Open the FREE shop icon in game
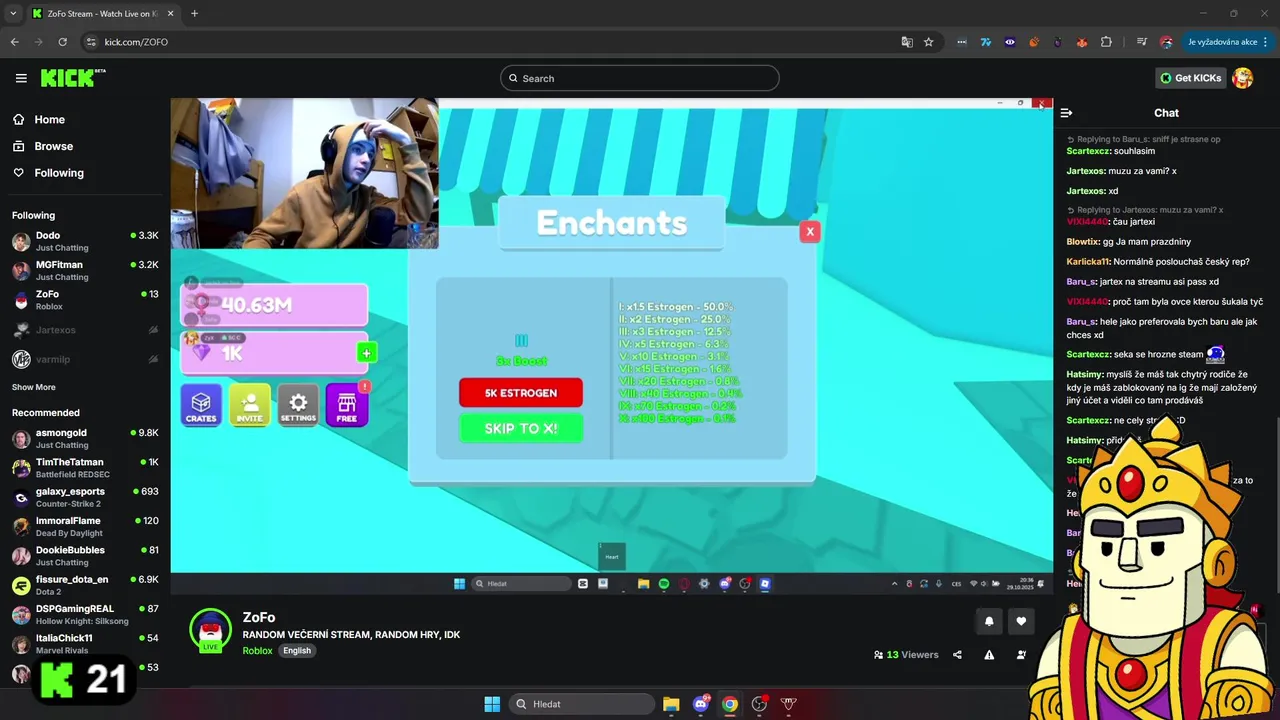Image resolution: width=1280 pixels, height=720 pixels. point(347,405)
